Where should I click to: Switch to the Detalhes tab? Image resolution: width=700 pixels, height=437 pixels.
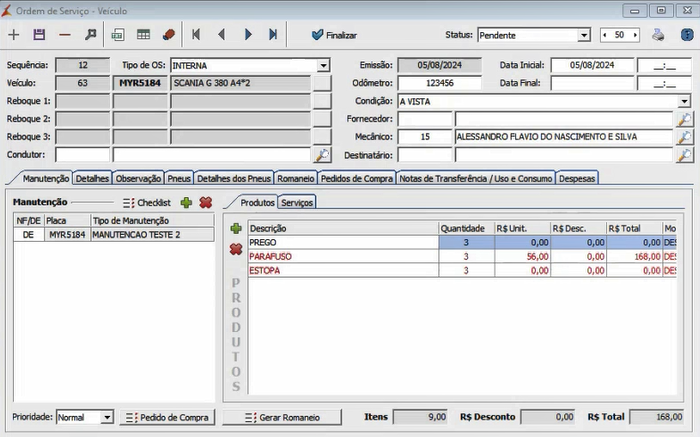pos(92,179)
